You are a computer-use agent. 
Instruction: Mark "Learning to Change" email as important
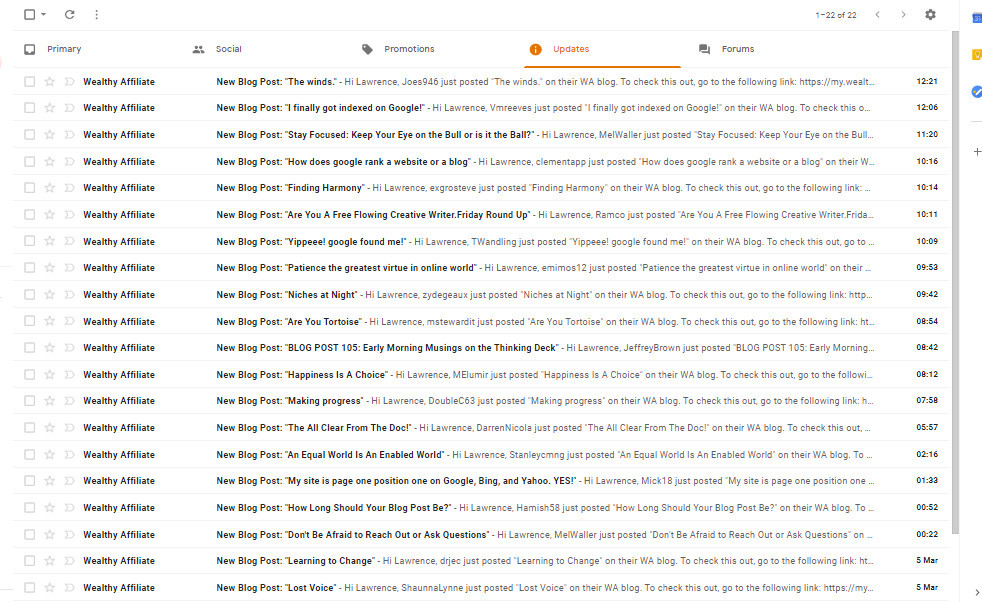point(70,561)
